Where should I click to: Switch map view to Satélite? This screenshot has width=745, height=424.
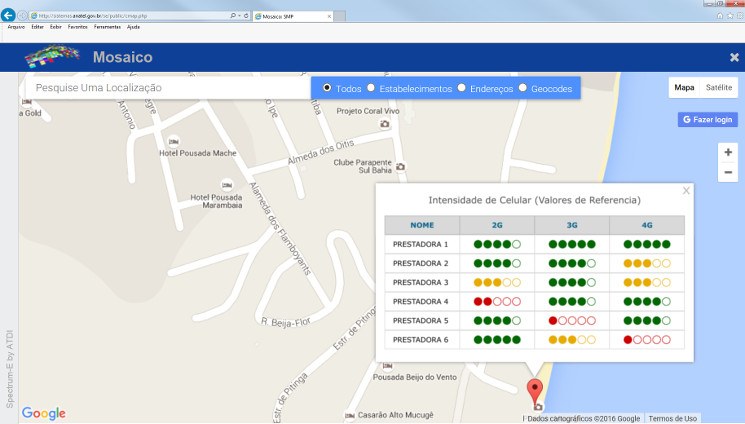point(719,87)
